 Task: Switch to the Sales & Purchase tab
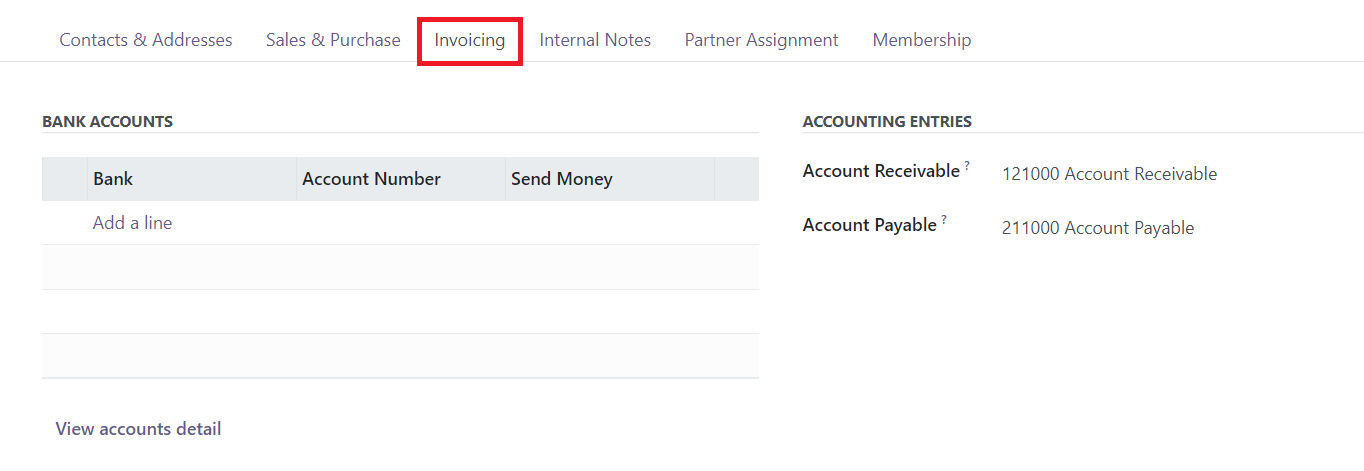click(x=333, y=40)
